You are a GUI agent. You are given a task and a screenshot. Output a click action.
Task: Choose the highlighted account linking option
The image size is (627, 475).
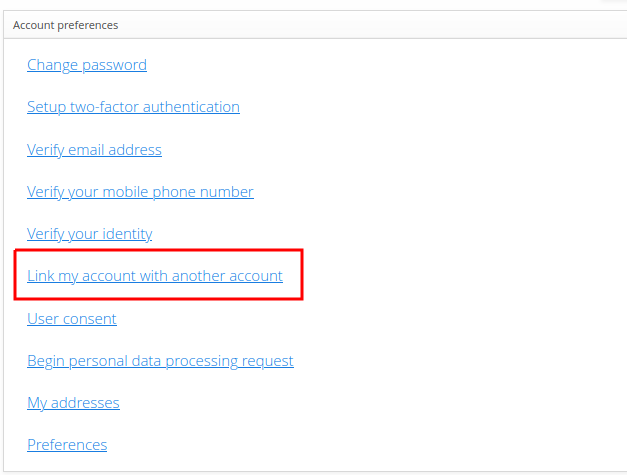155,276
